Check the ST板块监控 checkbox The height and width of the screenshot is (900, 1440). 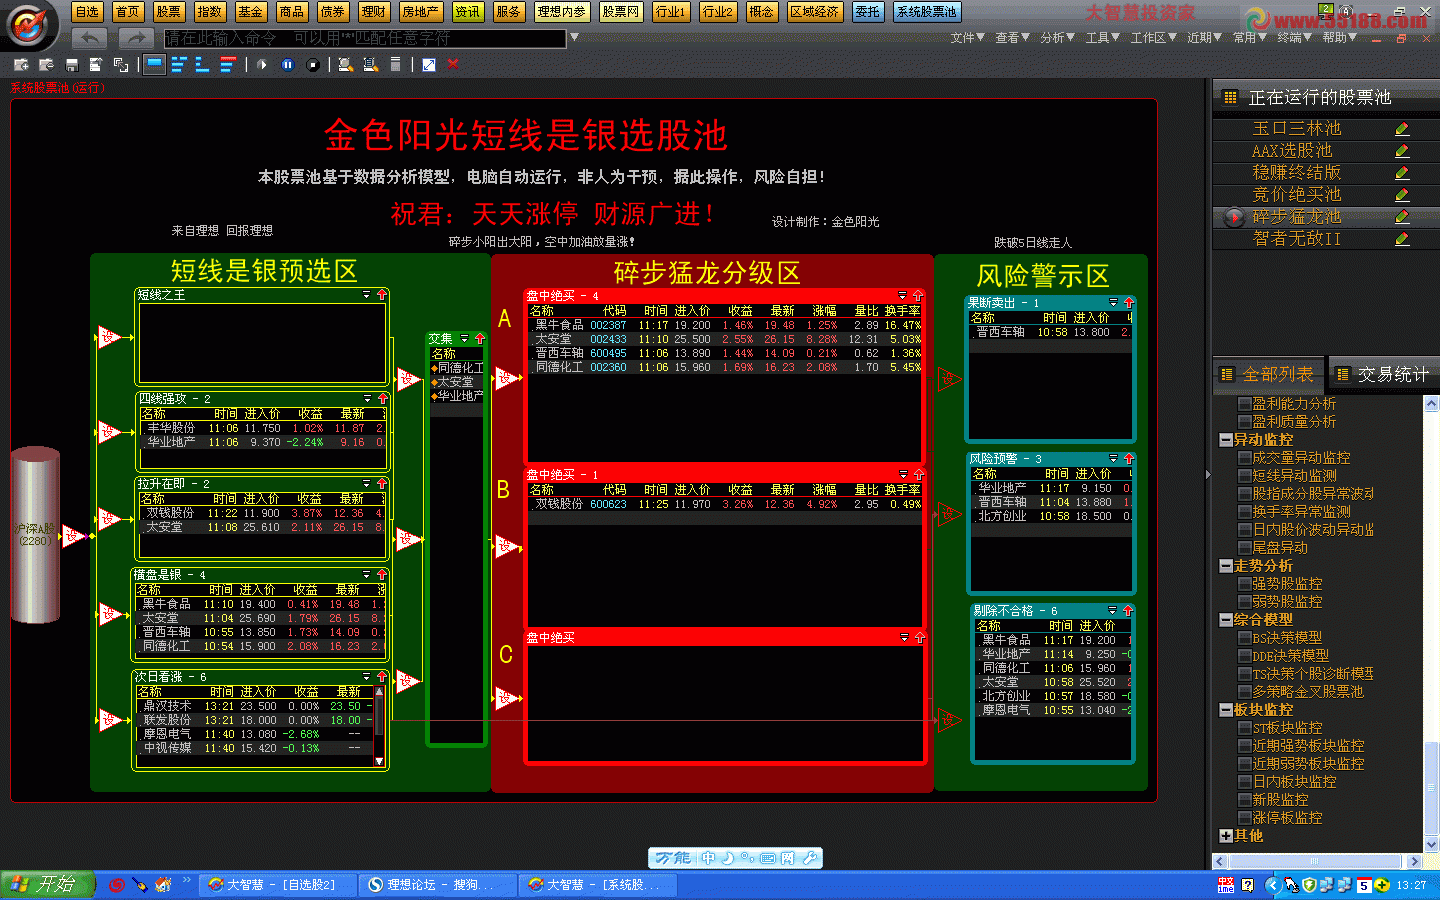[1244, 728]
